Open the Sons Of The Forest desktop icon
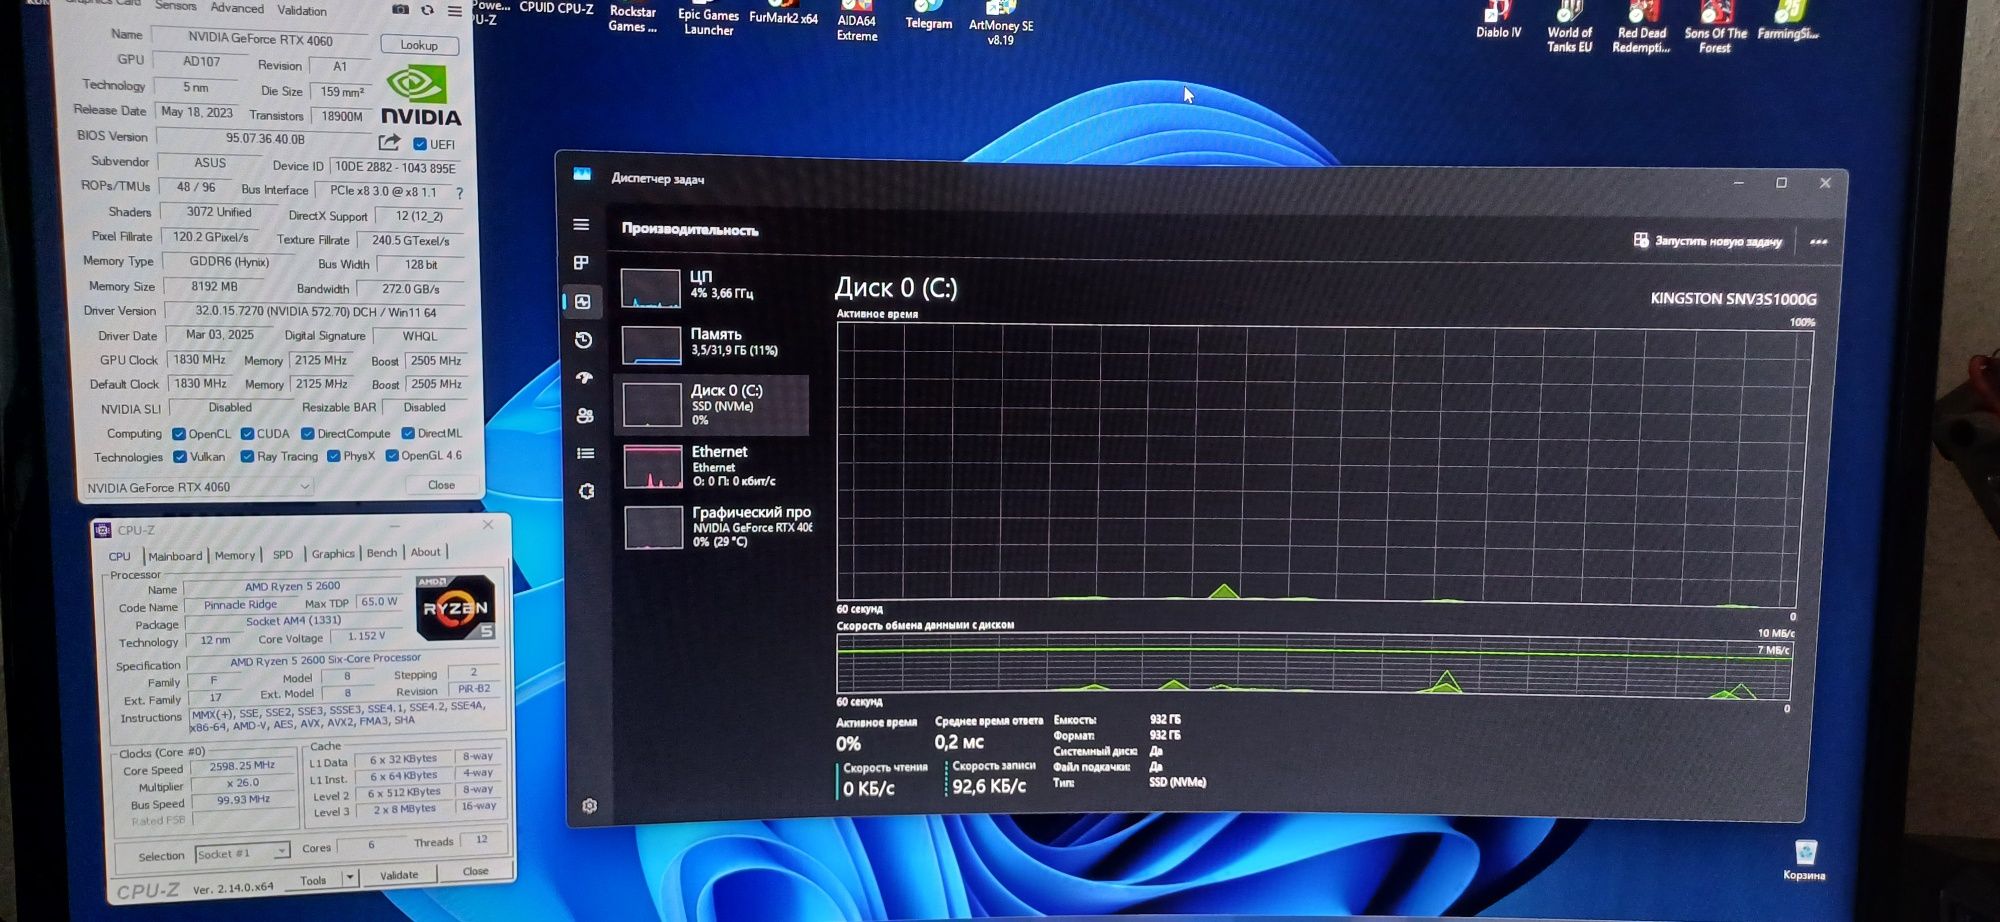 click(x=1715, y=27)
